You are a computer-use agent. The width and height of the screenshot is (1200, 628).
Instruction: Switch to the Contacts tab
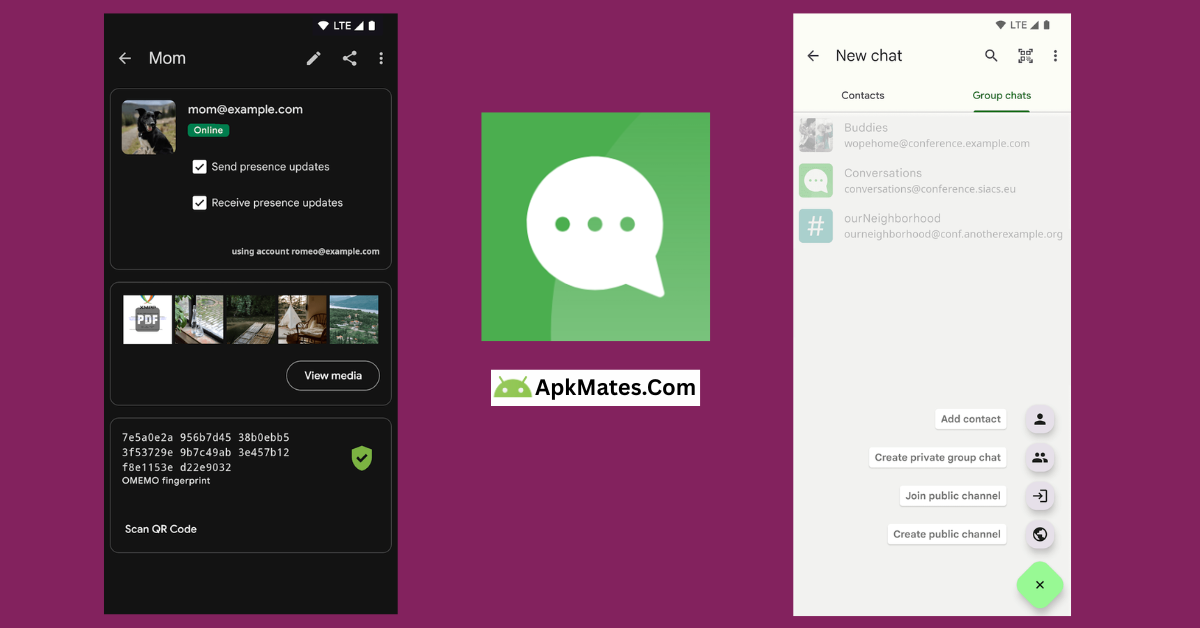[862, 95]
